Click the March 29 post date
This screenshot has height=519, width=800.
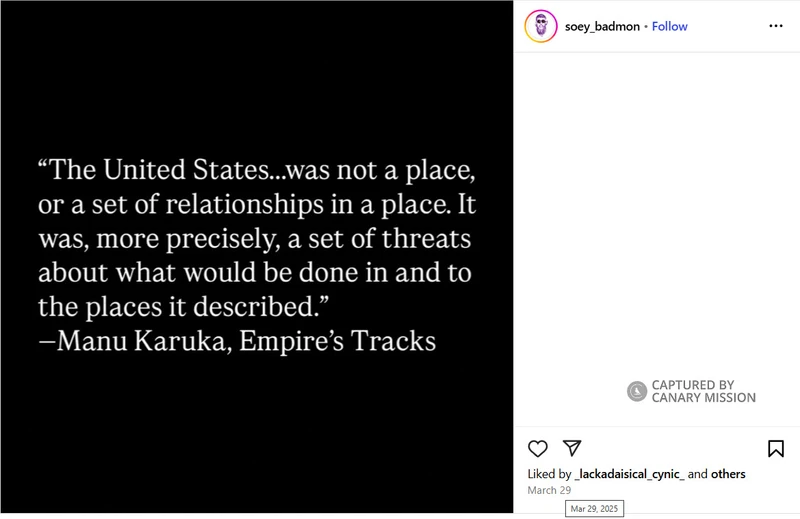point(549,490)
